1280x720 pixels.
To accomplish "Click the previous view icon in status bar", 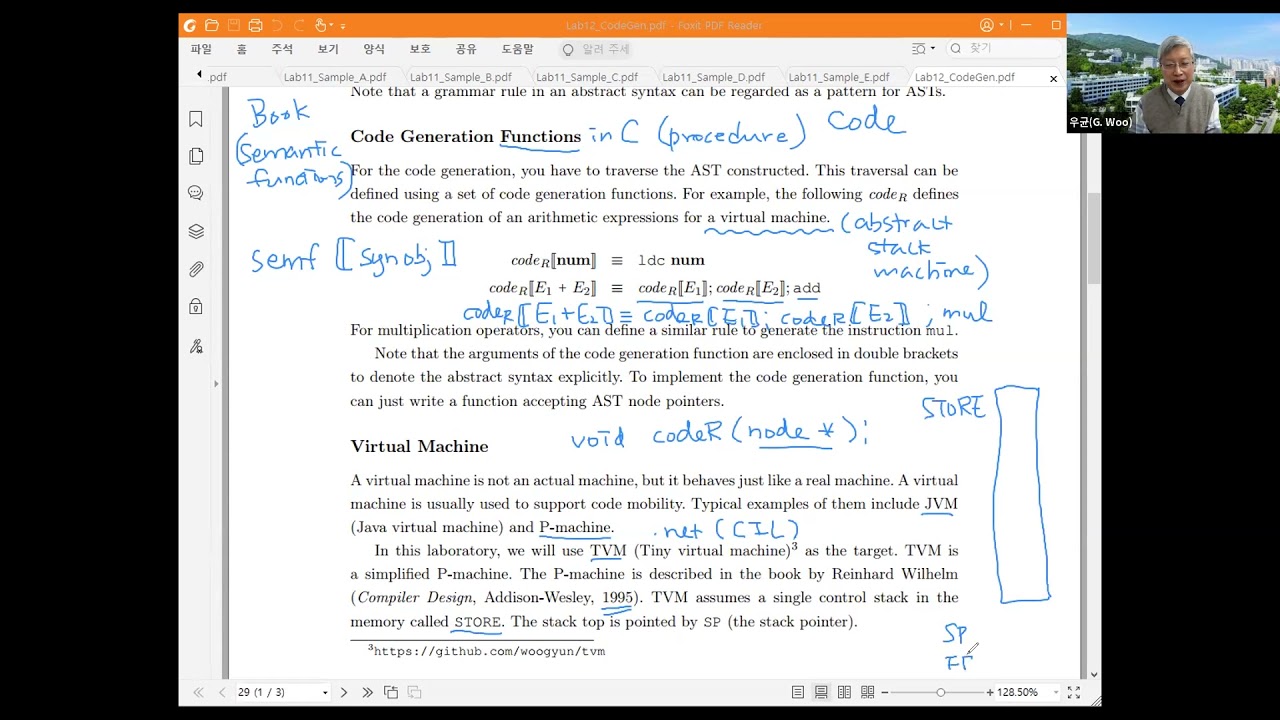I will (391, 692).
